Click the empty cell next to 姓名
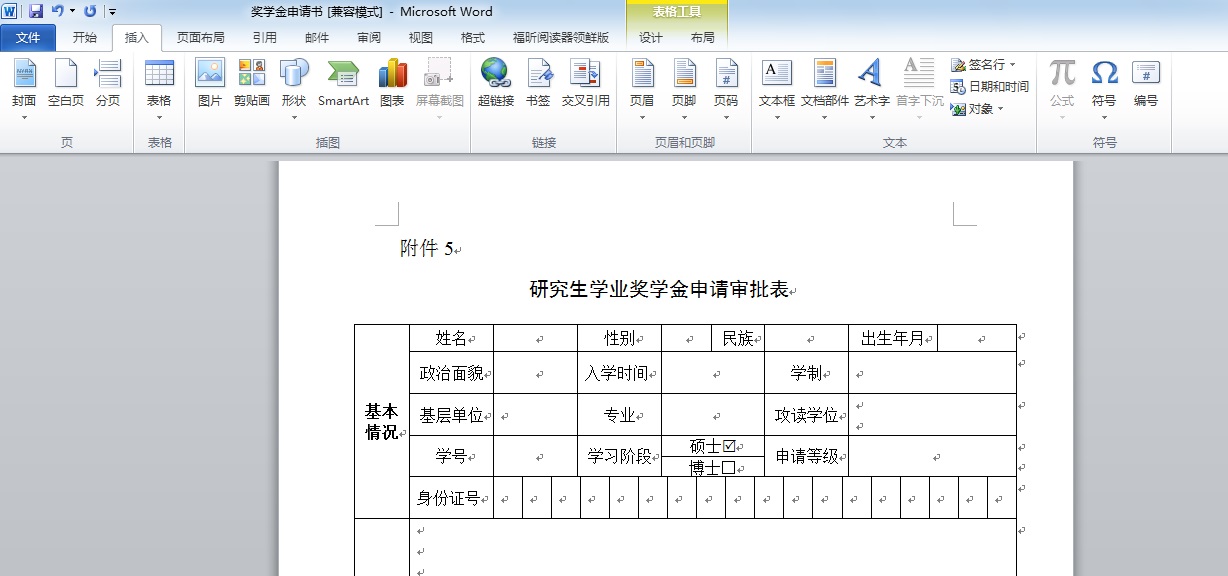 pyautogui.click(x=535, y=338)
